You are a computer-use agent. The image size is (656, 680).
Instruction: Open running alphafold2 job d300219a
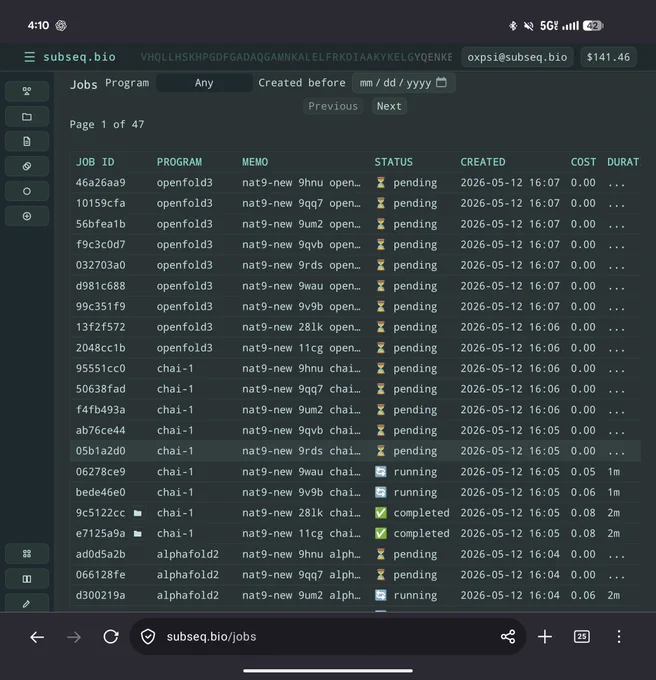point(356,595)
